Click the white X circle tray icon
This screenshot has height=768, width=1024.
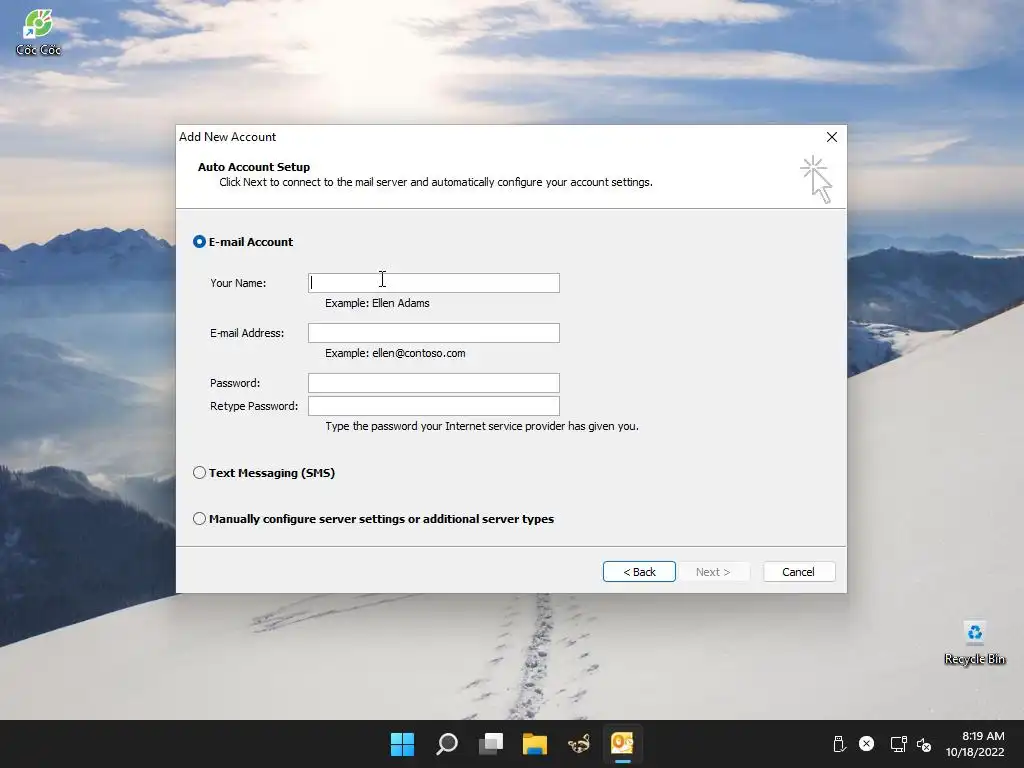tap(867, 744)
